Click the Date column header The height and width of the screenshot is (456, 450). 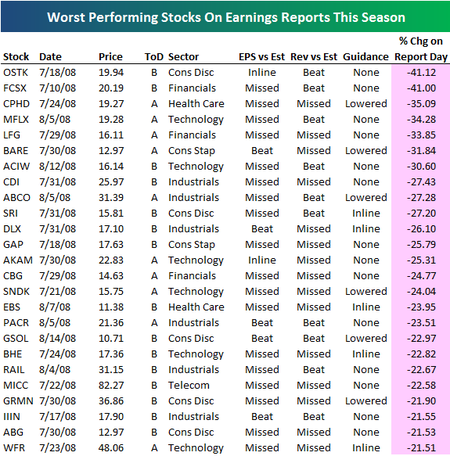click(50, 57)
